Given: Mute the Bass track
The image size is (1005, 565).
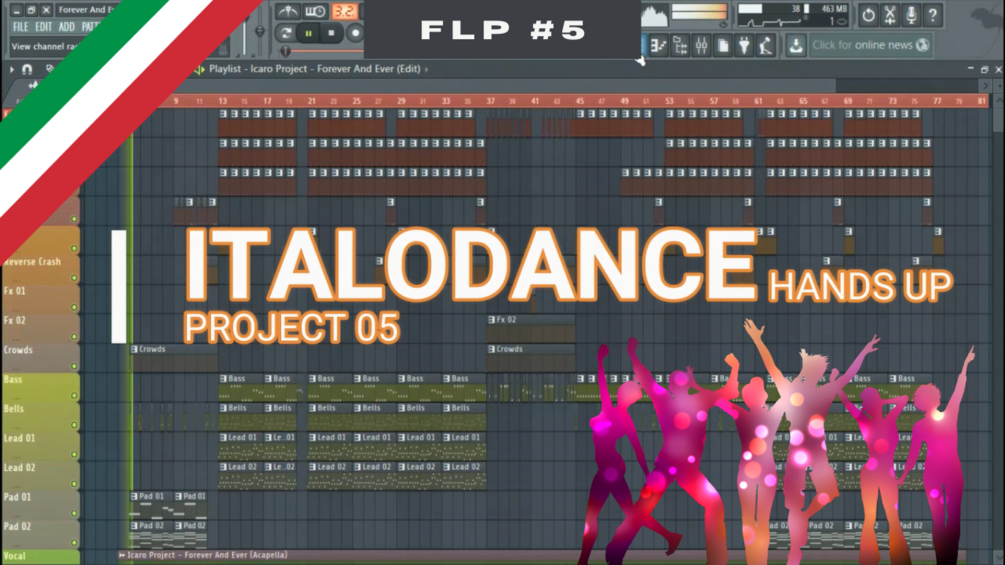Looking at the screenshot, I should coord(74,396).
